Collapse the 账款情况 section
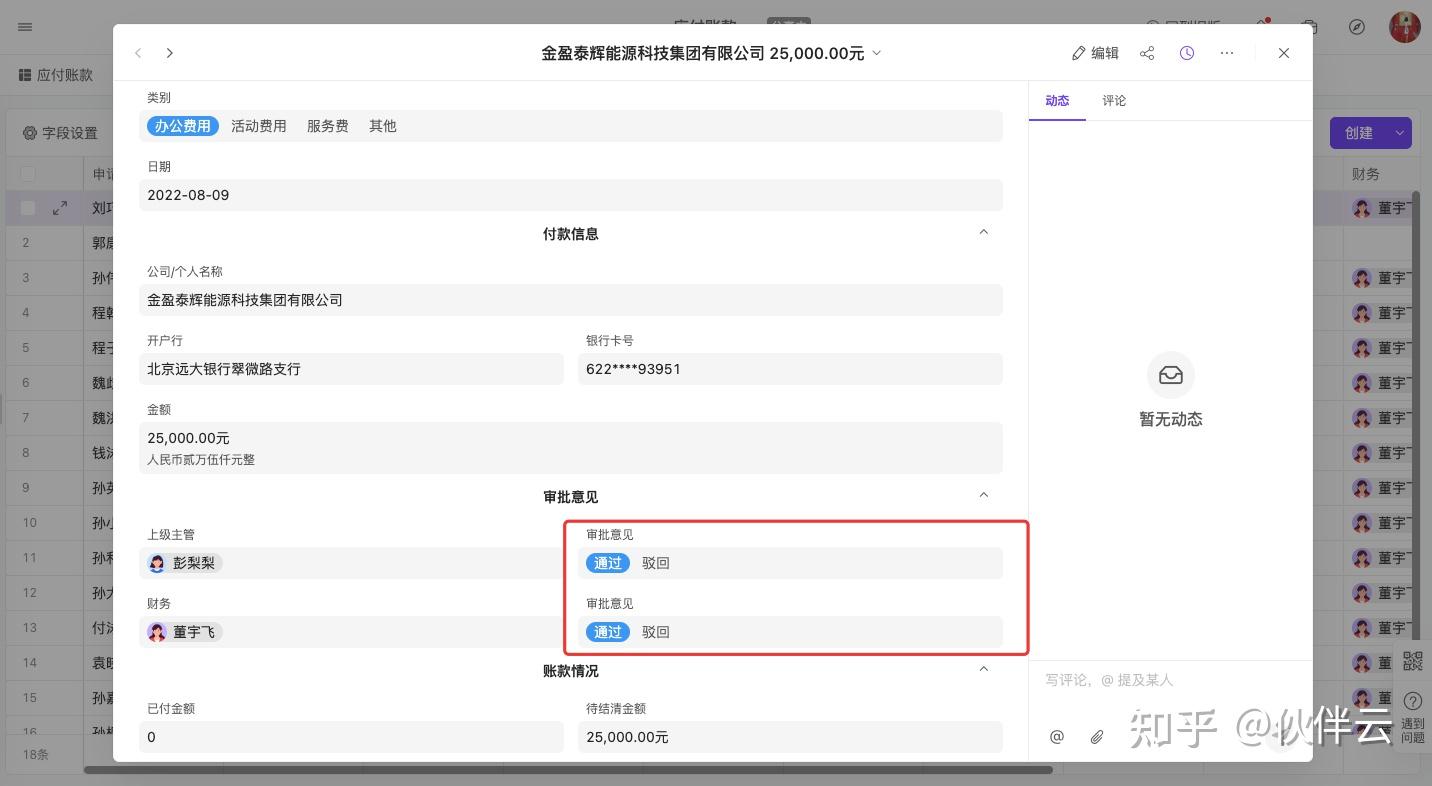The height and width of the screenshot is (786, 1432). click(984, 670)
